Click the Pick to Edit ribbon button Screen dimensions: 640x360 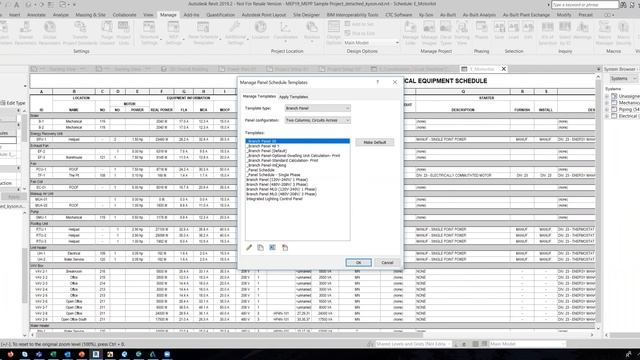click(359, 33)
